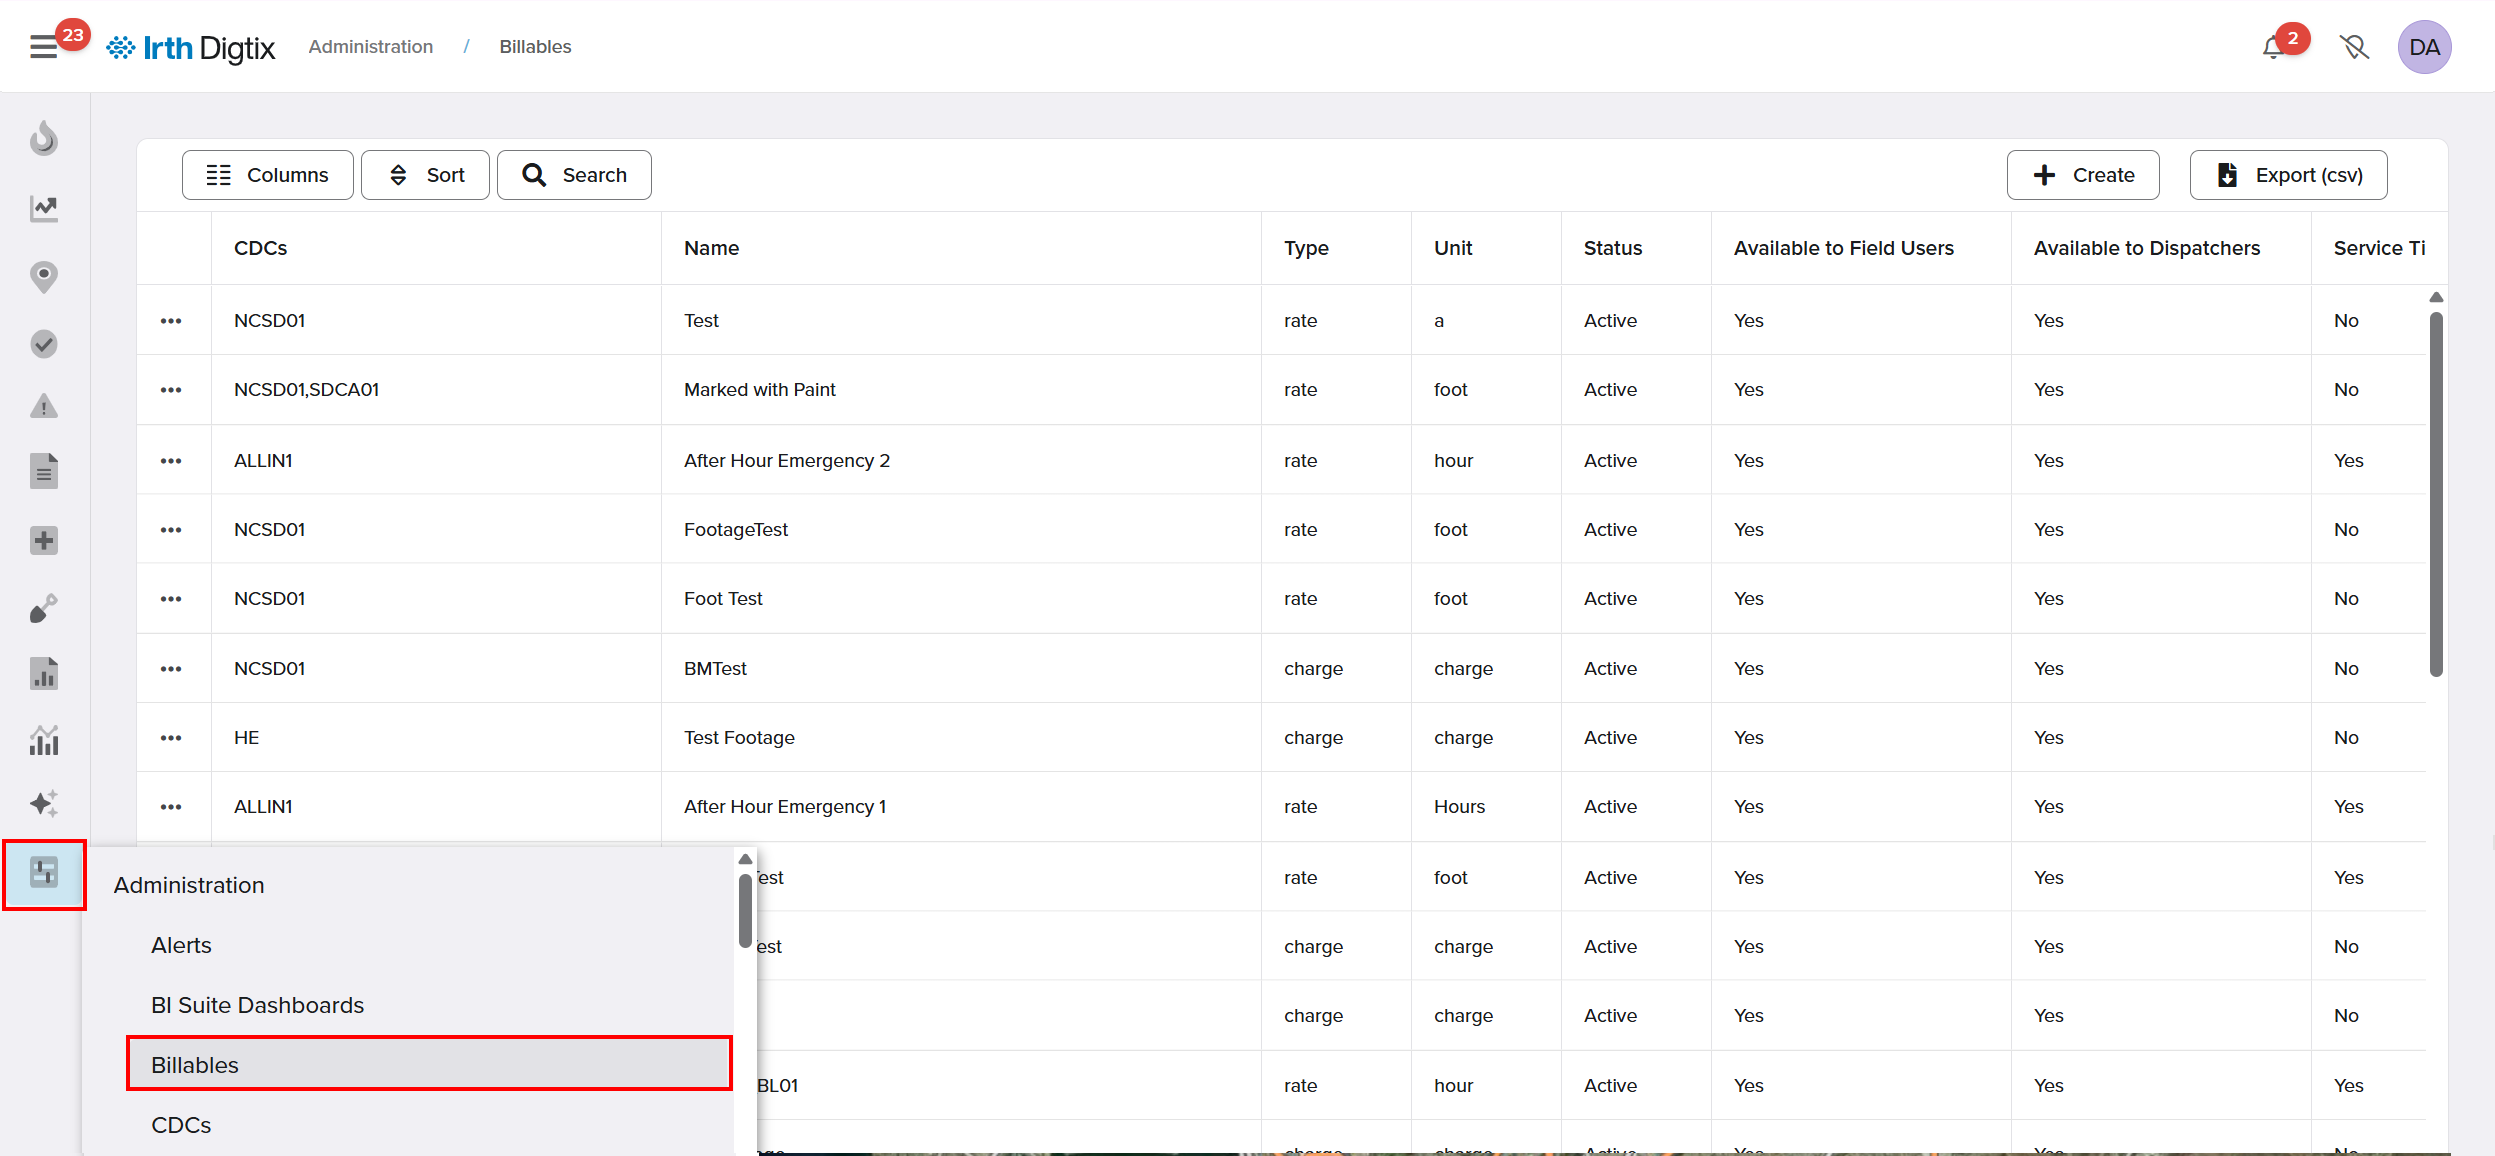Click Export (csv) button
Screen dimensions: 2495x1156
coord(2288,175)
